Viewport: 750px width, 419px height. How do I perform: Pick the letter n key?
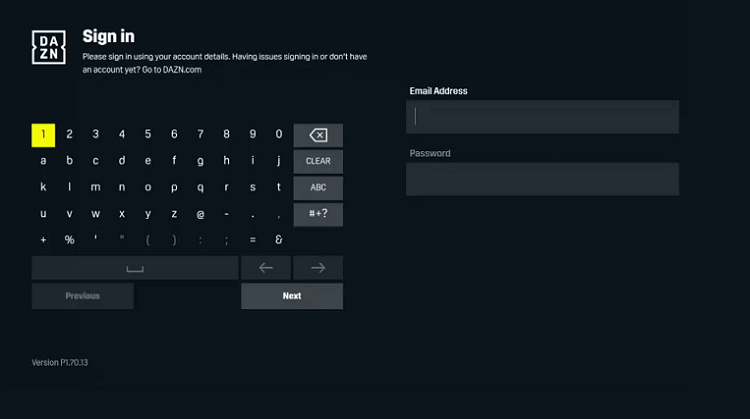click(122, 187)
